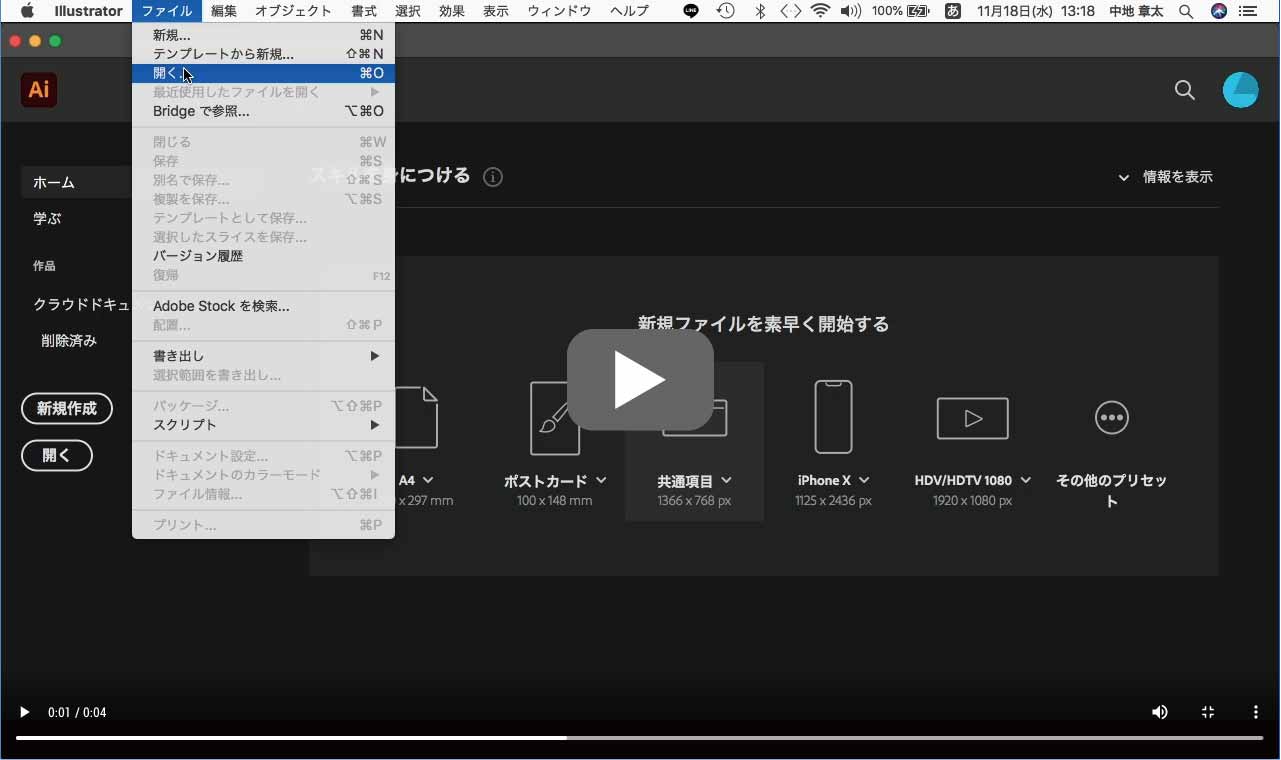Select 学ぶ in the sidebar
The image size is (1281, 760).
pos(47,218)
